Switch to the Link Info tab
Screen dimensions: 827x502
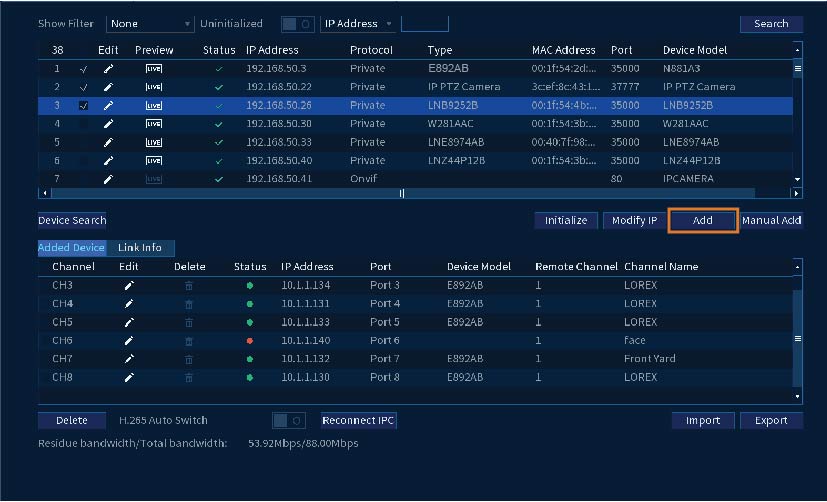(140, 248)
